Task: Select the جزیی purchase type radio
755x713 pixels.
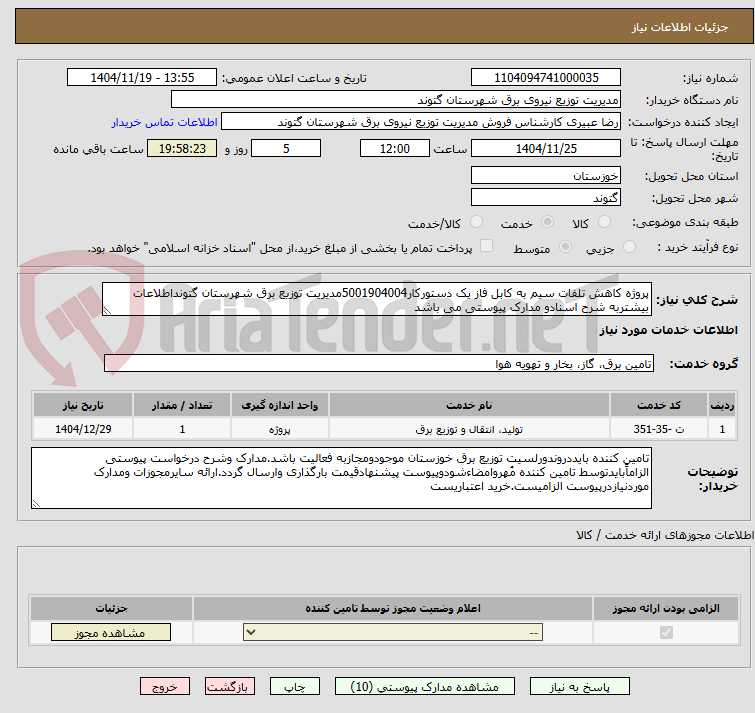Action: (629, 247)
